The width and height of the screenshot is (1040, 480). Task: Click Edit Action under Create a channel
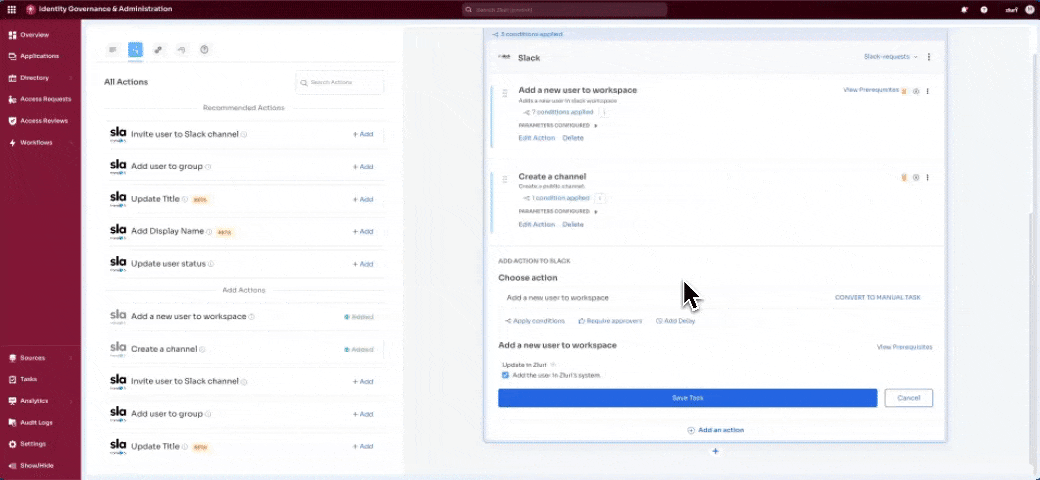point(537,225)
